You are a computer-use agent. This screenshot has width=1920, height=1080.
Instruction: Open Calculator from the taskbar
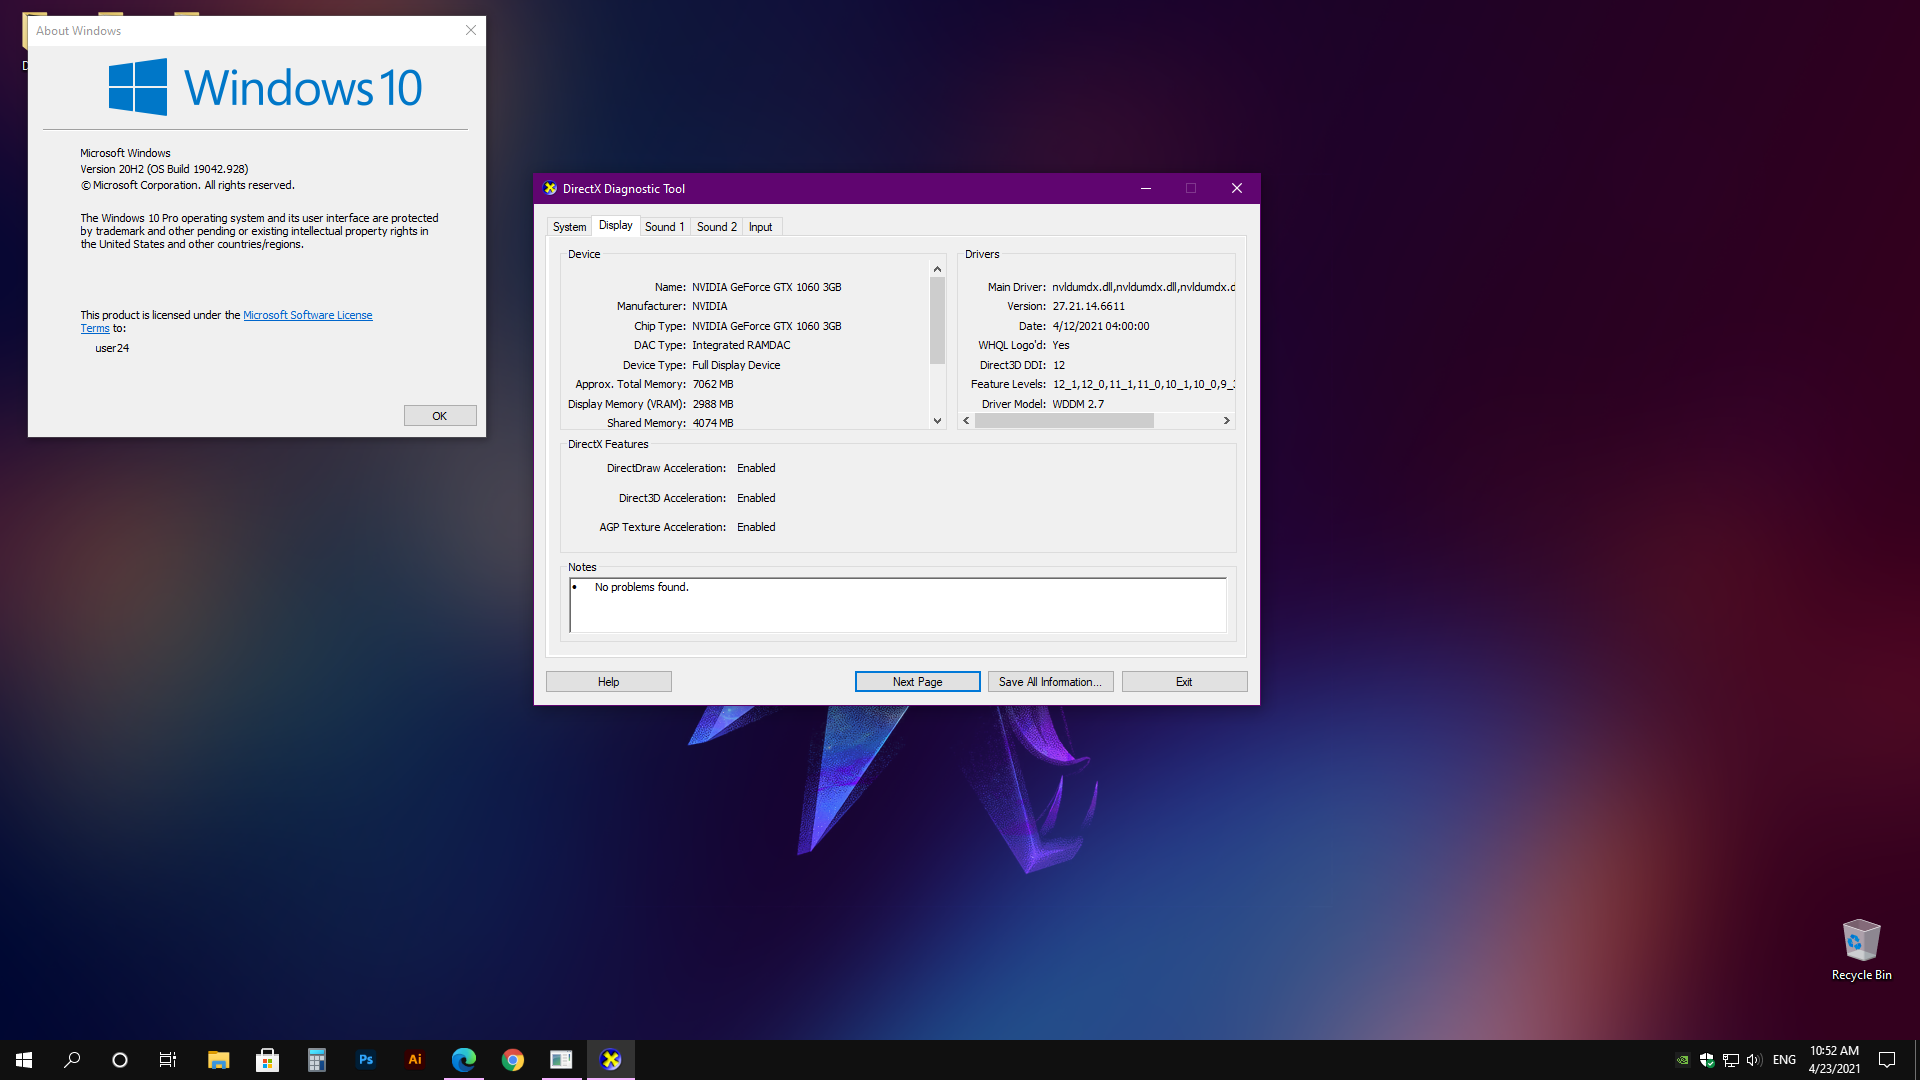316,1060
